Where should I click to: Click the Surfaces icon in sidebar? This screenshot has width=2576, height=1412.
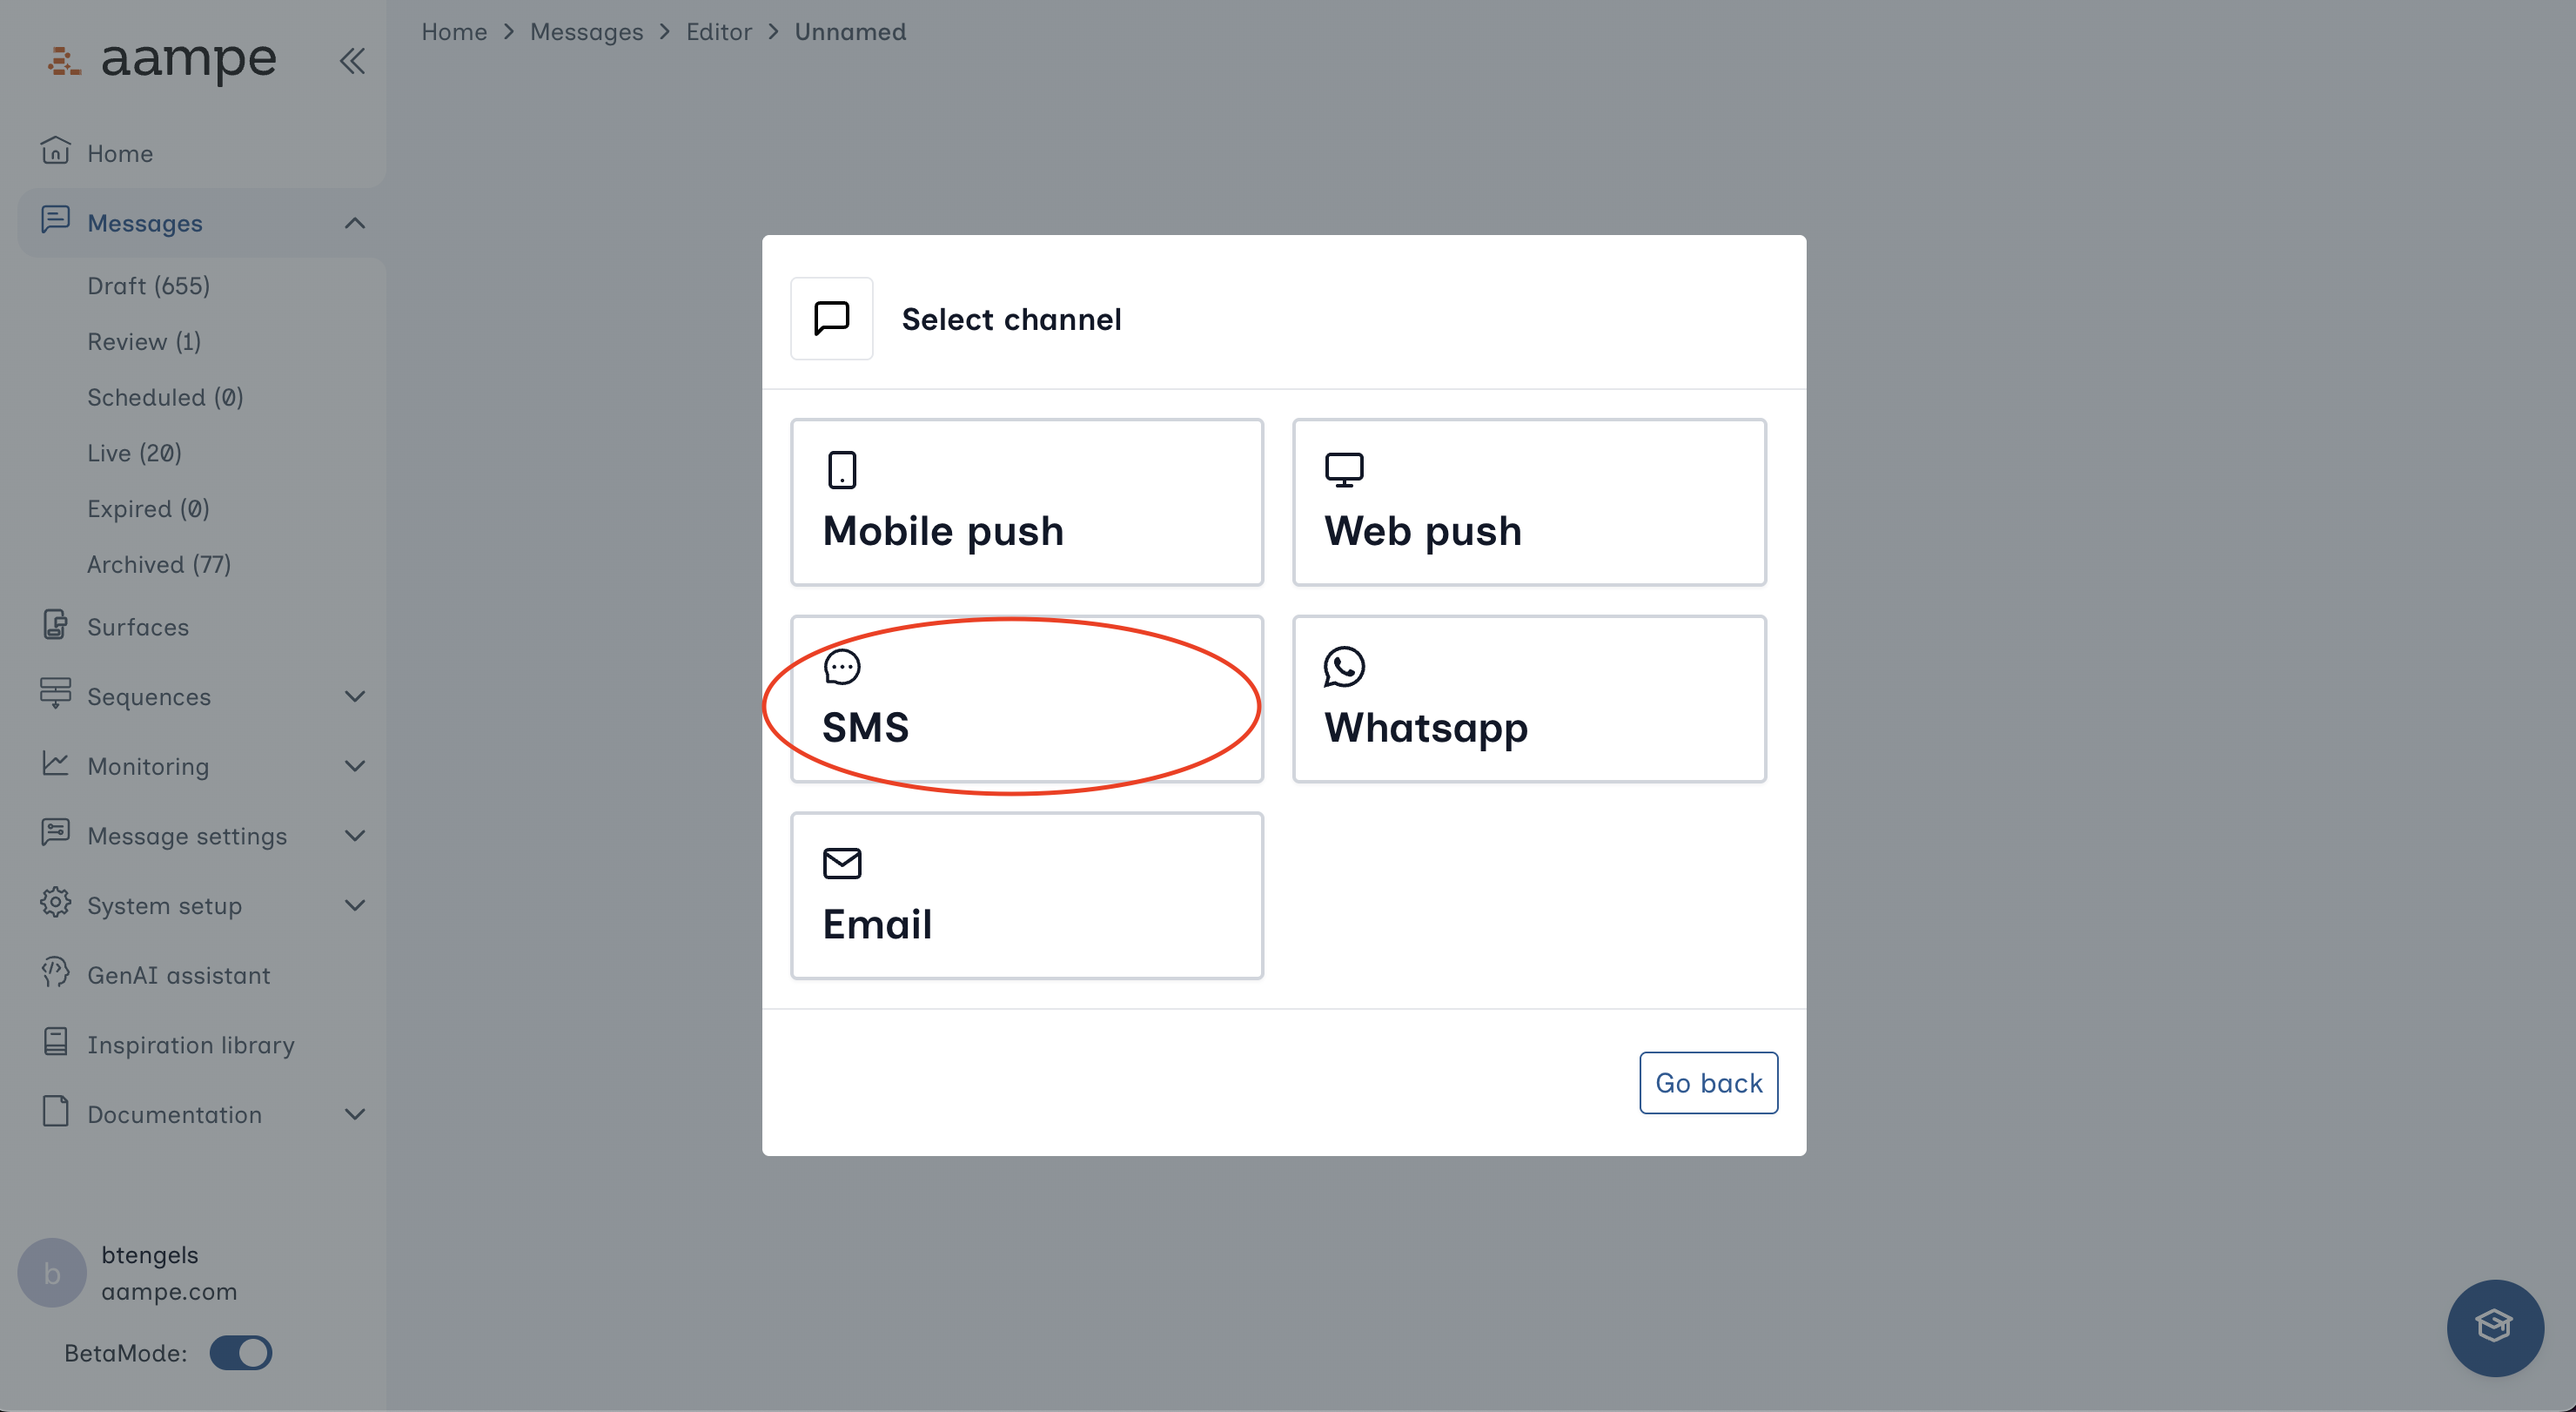pos(55,625)
